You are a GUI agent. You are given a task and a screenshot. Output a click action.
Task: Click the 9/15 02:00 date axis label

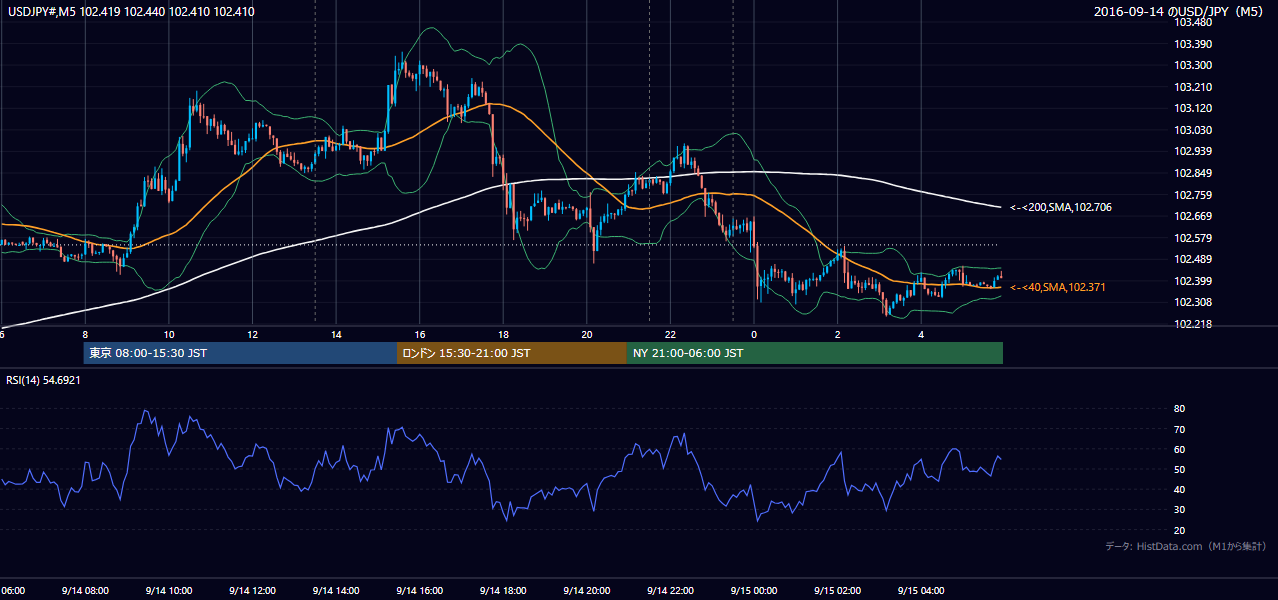pos(838,590)
